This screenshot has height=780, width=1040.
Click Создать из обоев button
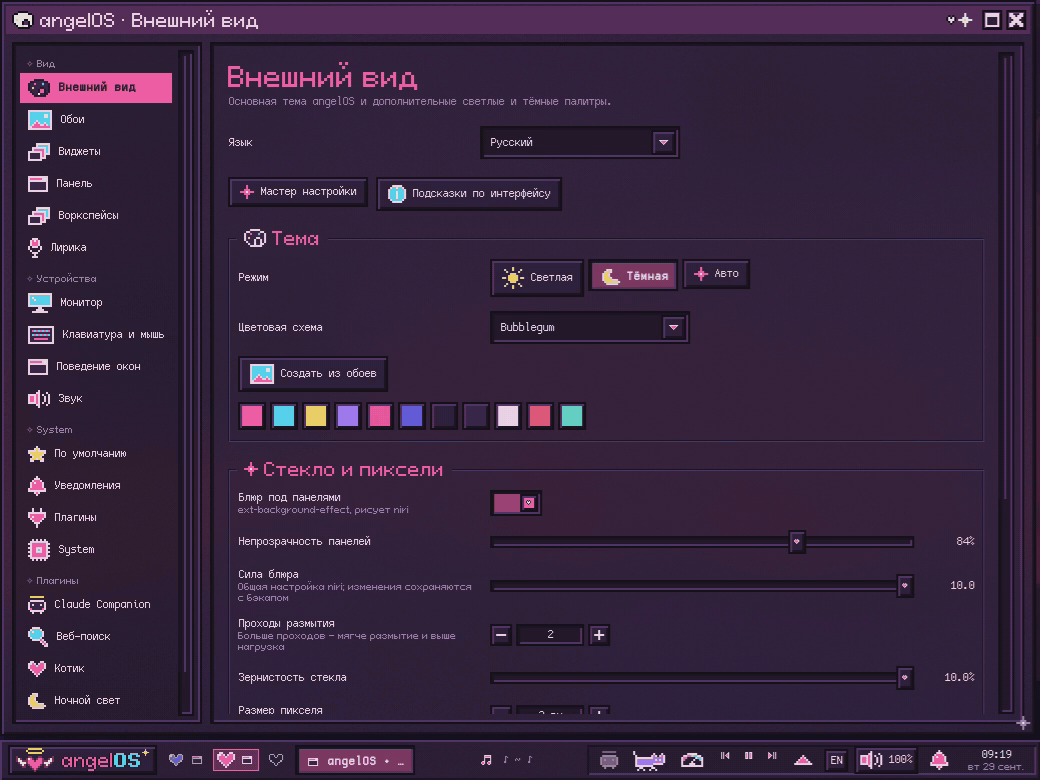click(x=313, y=374)
